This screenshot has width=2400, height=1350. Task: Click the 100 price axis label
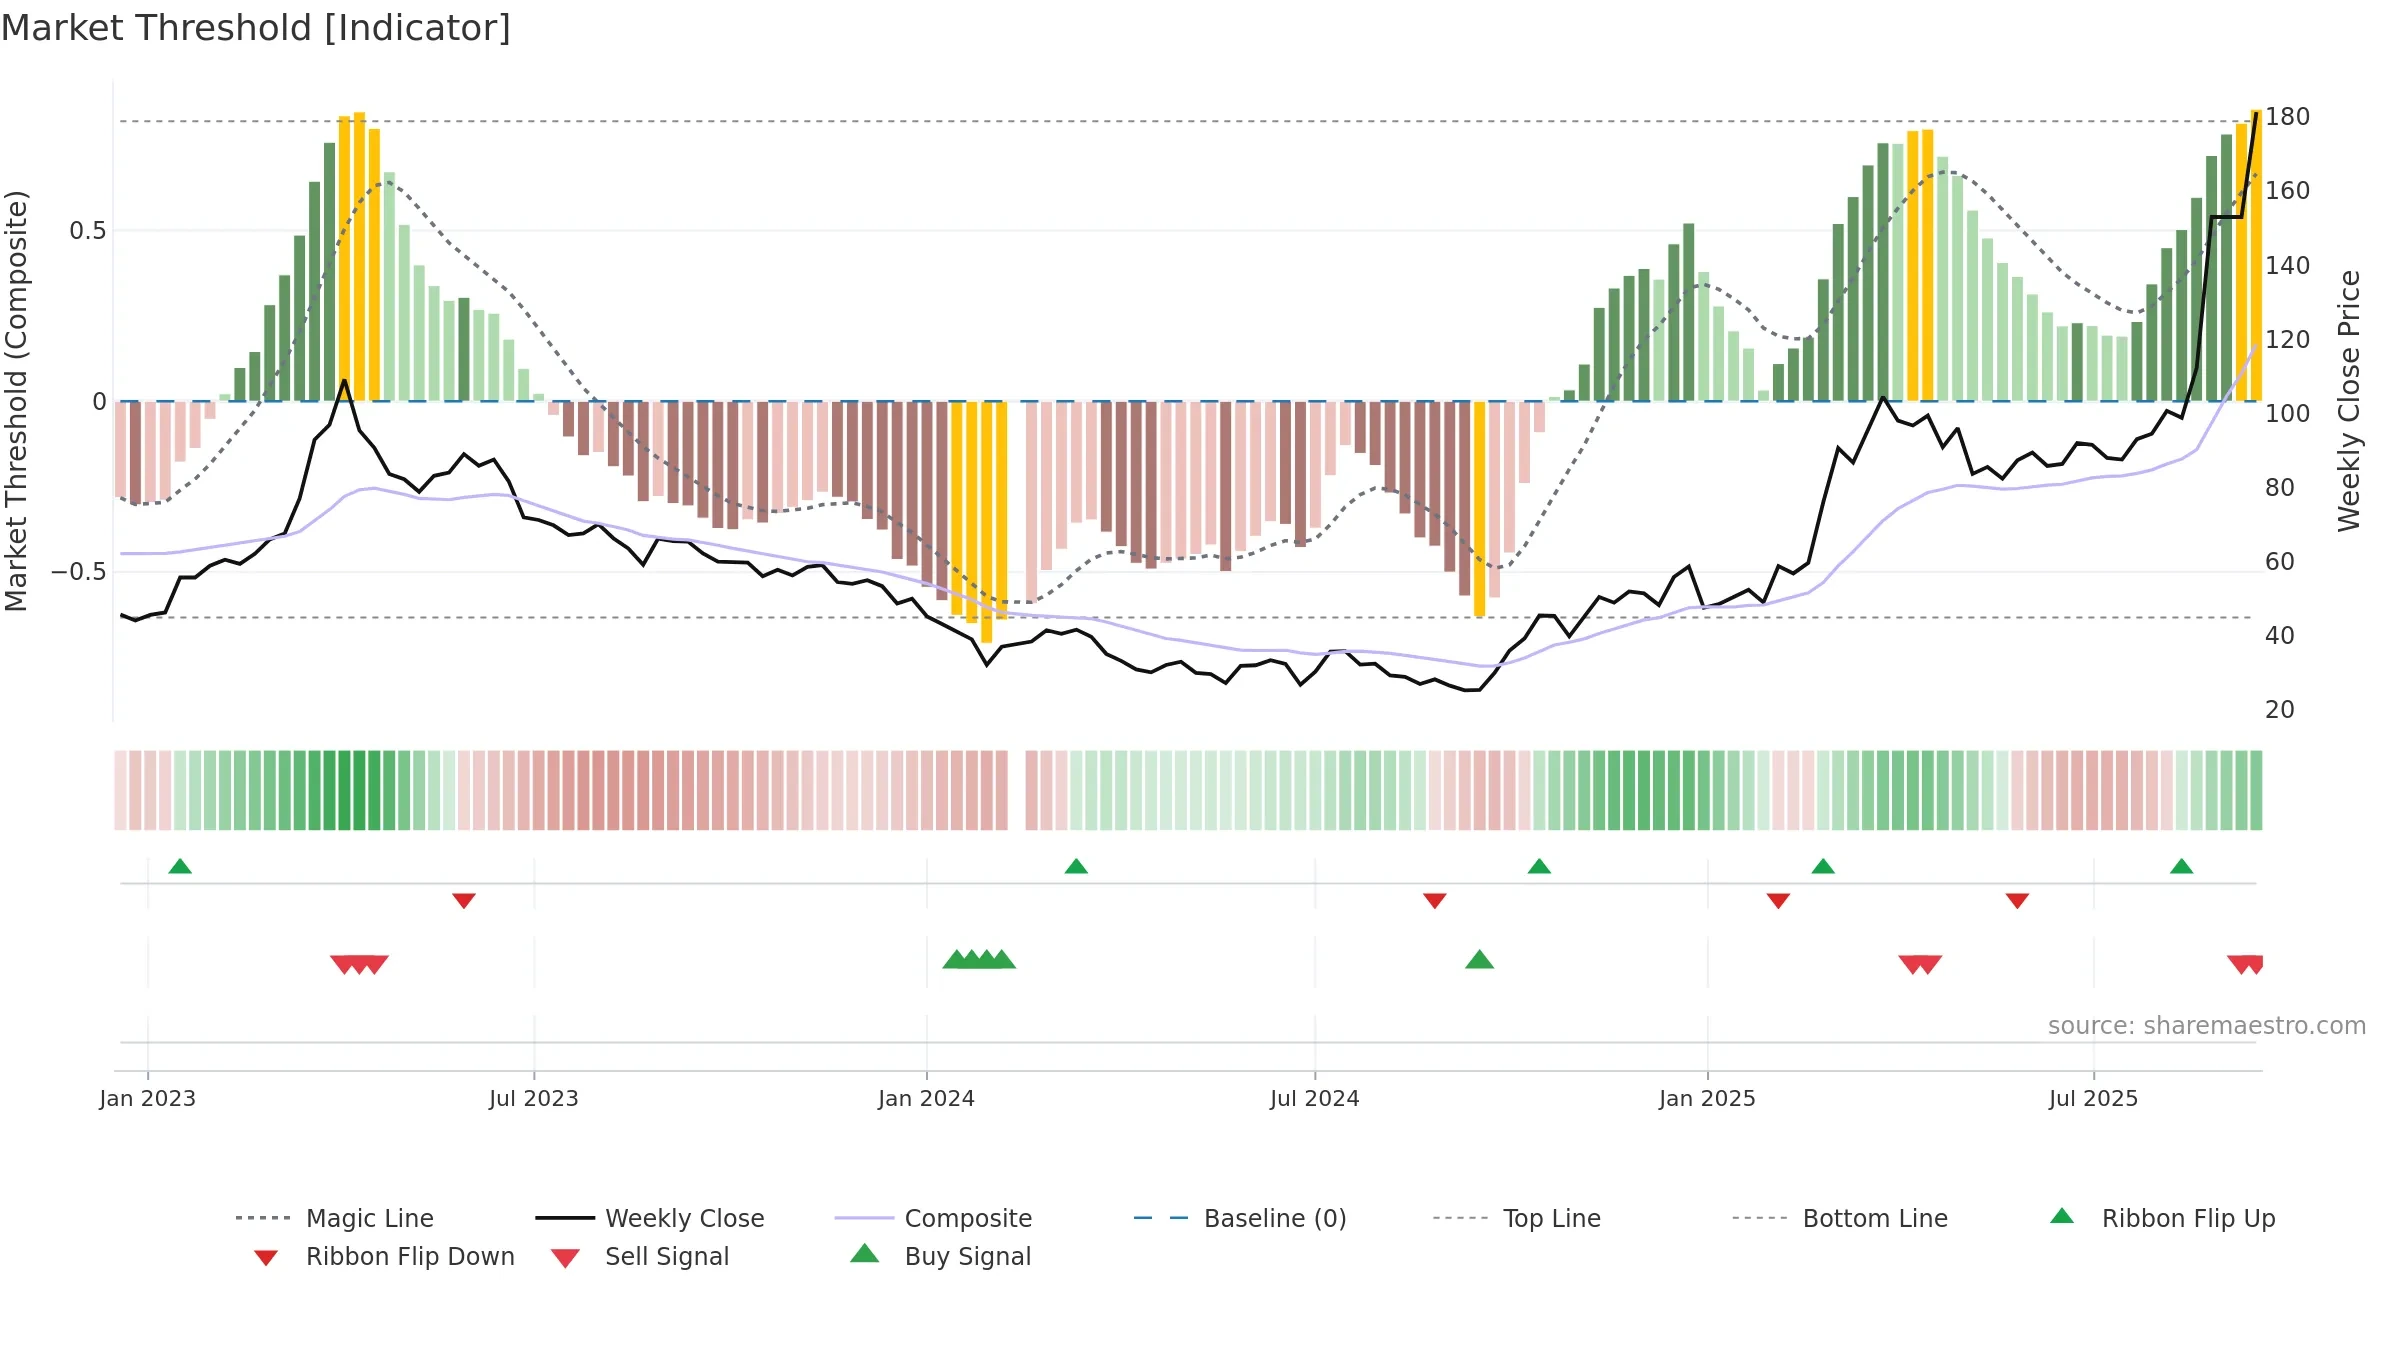[x=2288, y=413]
